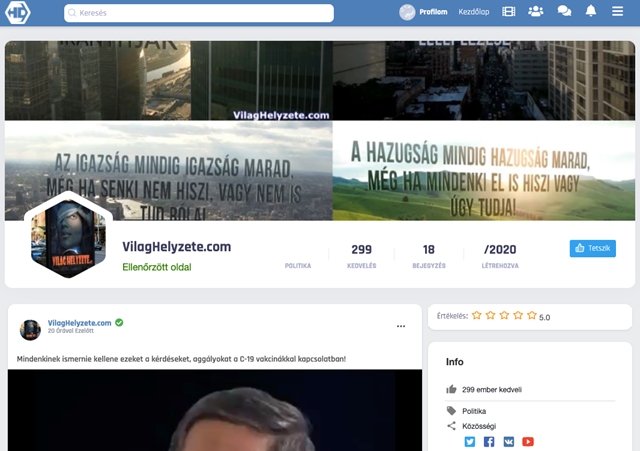Click the Tetszik like button

(x=593, y=248)
